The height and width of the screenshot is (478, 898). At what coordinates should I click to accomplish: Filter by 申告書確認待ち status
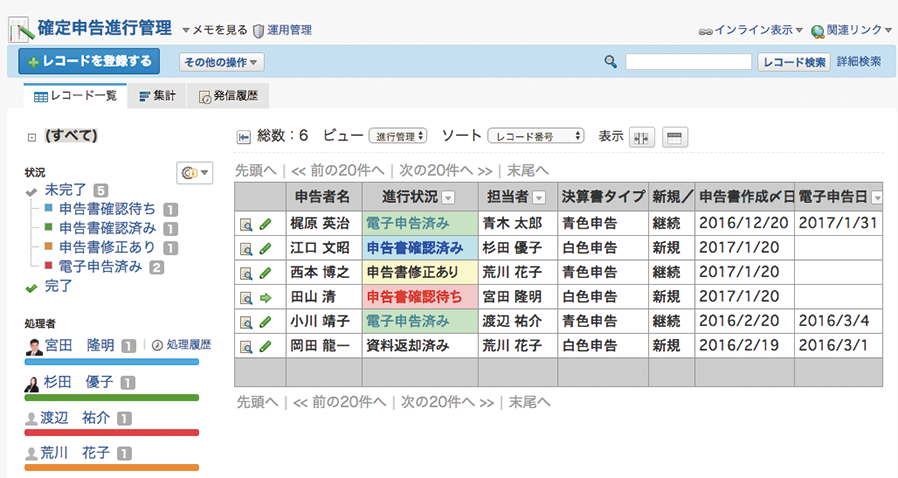(x=107, y=209)
